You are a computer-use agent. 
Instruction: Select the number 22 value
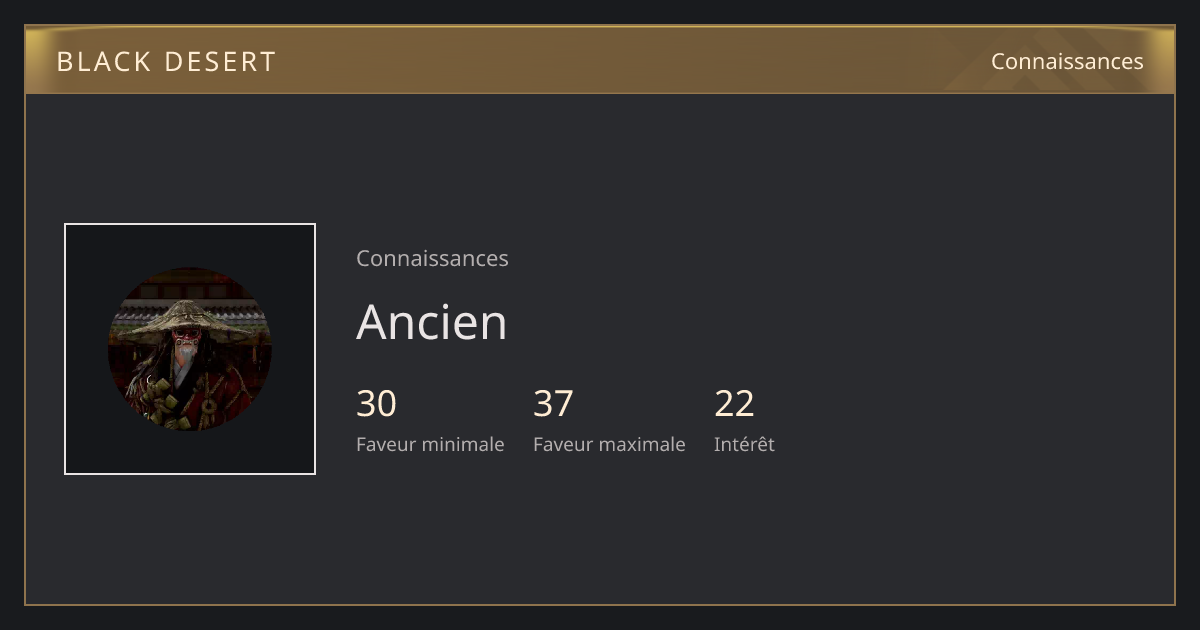(x=734, y=404)
